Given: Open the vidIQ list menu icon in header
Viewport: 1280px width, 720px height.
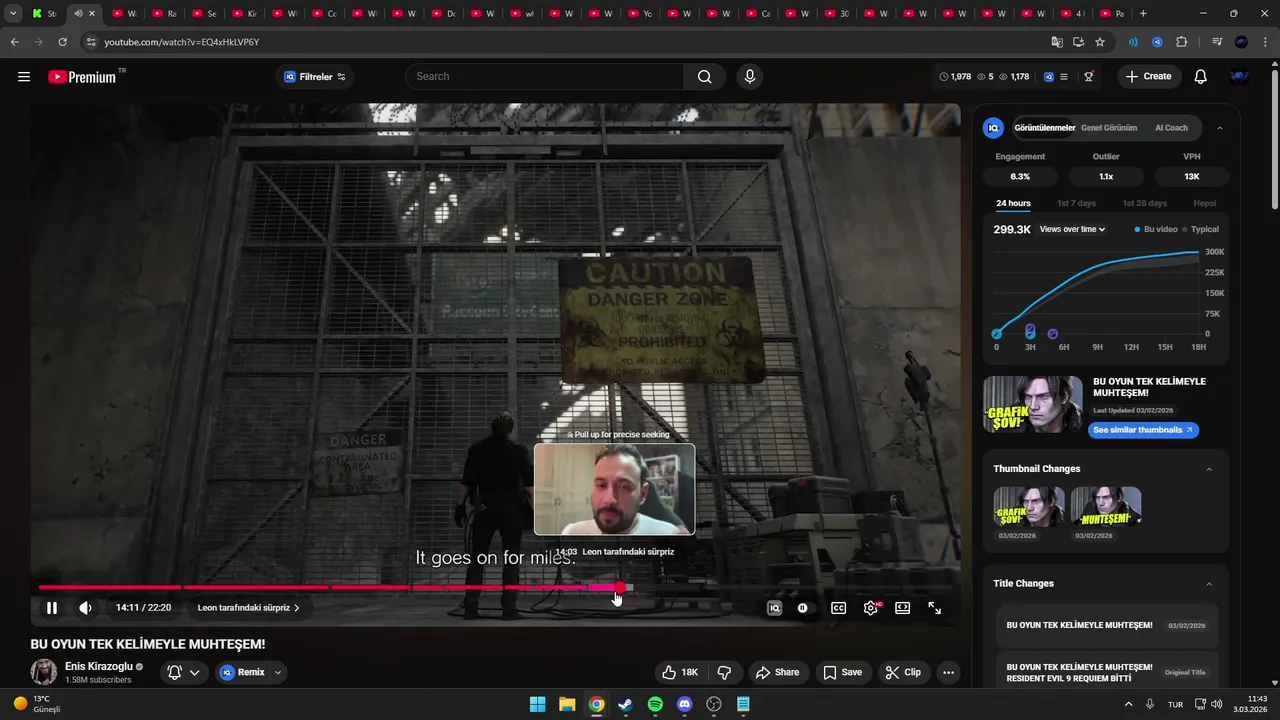Looking at the screenshot, I should [x=1064, y=77].
